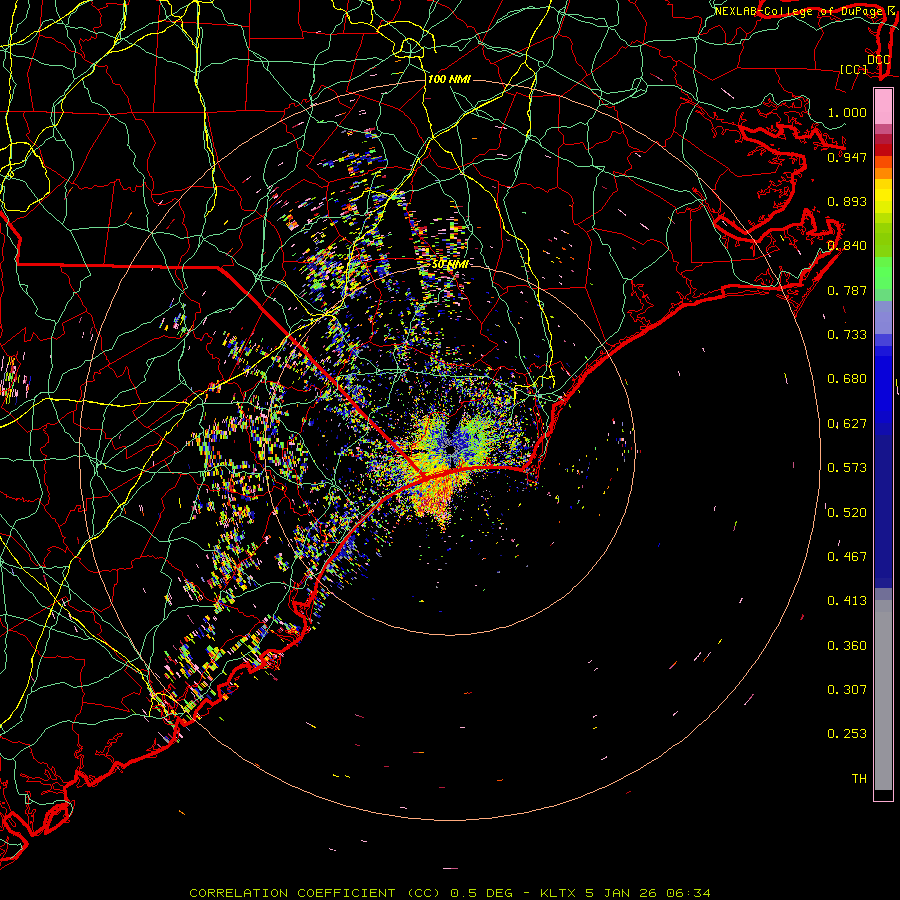Image resolution: width=900 pixels, height=900 pixels.
Task: Click the 0.573 color scale value
Action: 847,468
